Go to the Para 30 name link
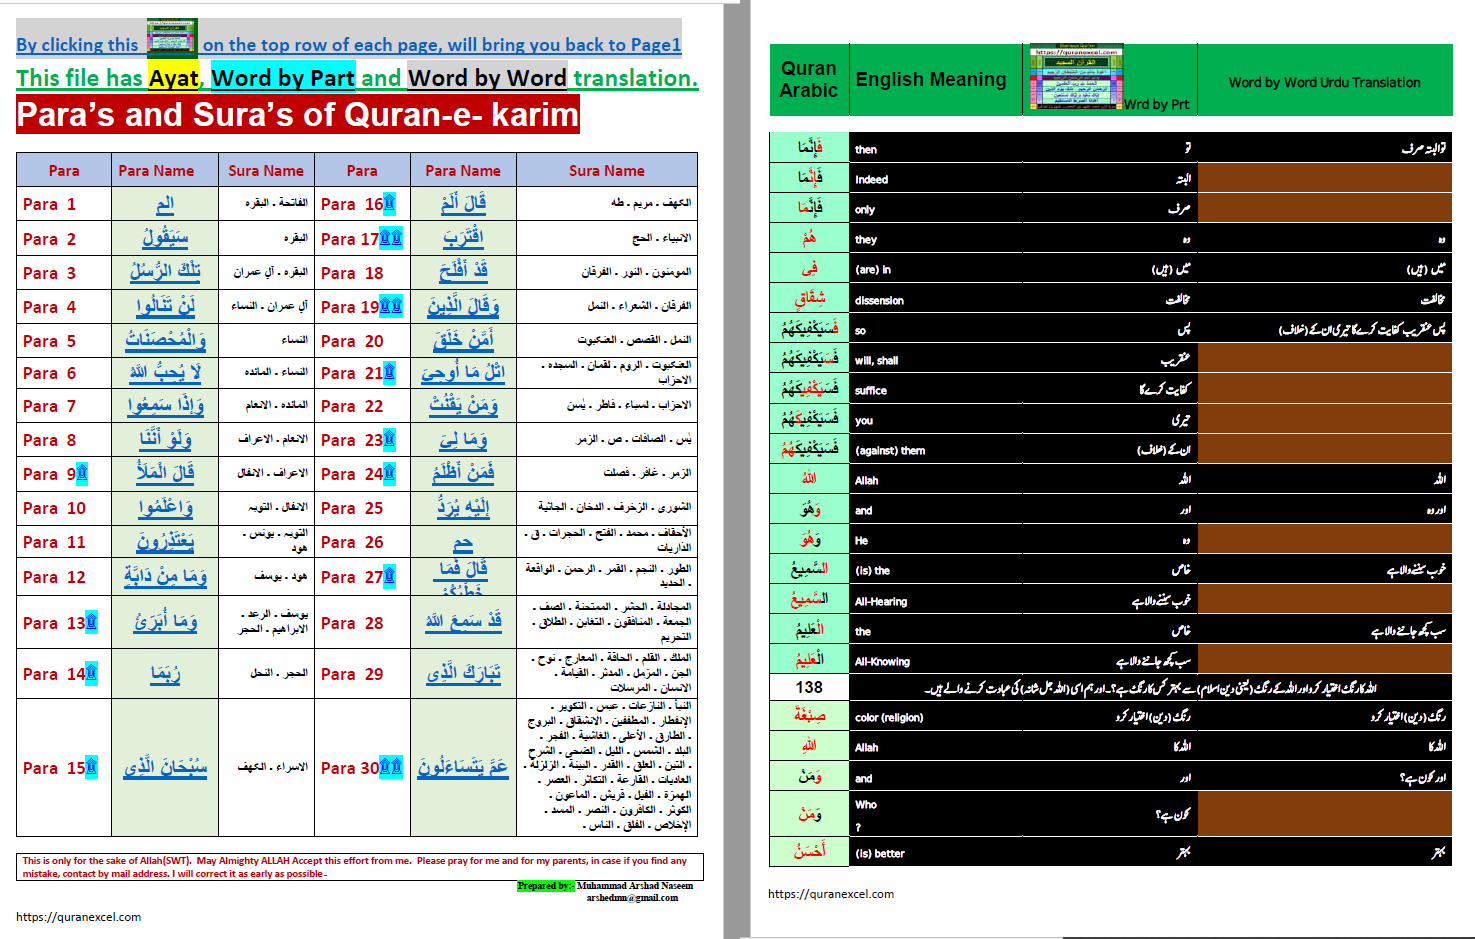This screenshot has width=1475, height=939. point(463,767)
